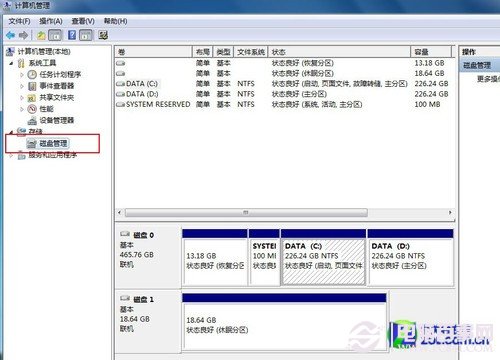Toggle the console tree pane button
The image size is (500, 360).
[x=55, y=35]
